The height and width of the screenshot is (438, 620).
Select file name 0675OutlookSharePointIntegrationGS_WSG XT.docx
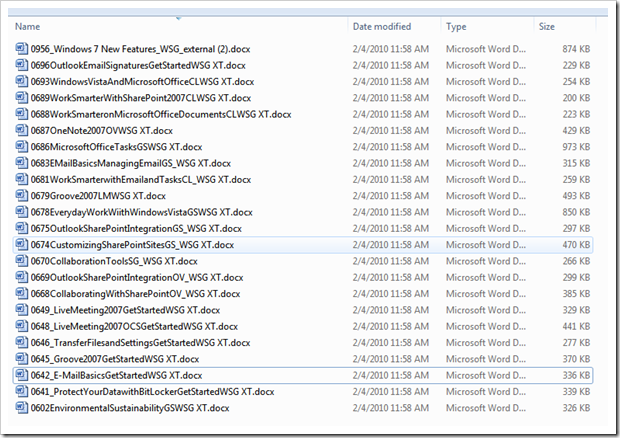point(136,228)
